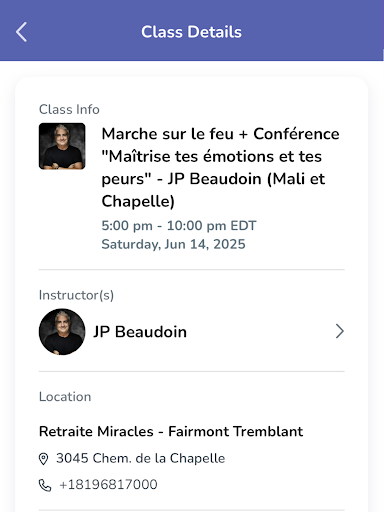The height and width of the screenshot is (512, 384).
Task: Tap the Saturday, Jun 14, 2025 date
Action: (173, 244)
